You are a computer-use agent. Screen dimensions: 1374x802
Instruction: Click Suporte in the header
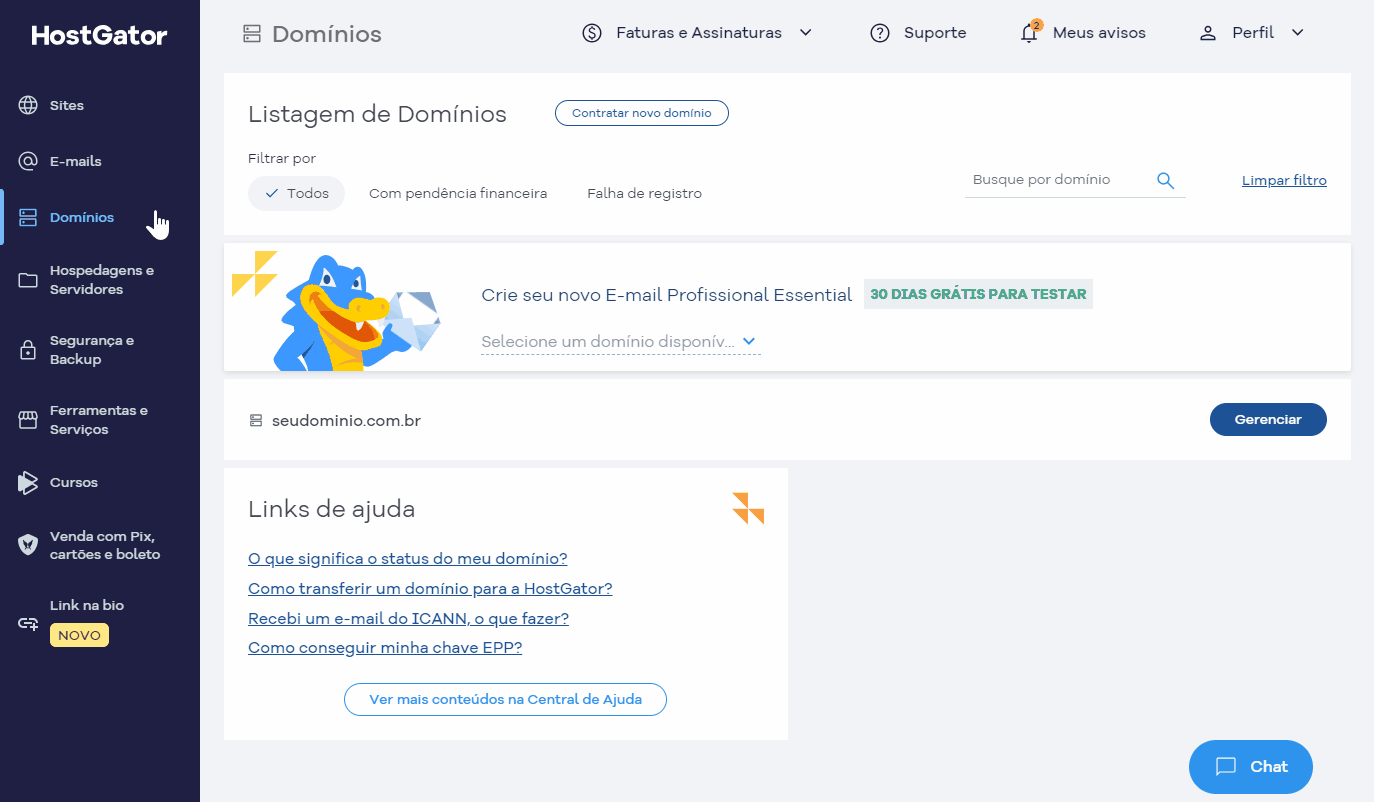tap(935, 33)
